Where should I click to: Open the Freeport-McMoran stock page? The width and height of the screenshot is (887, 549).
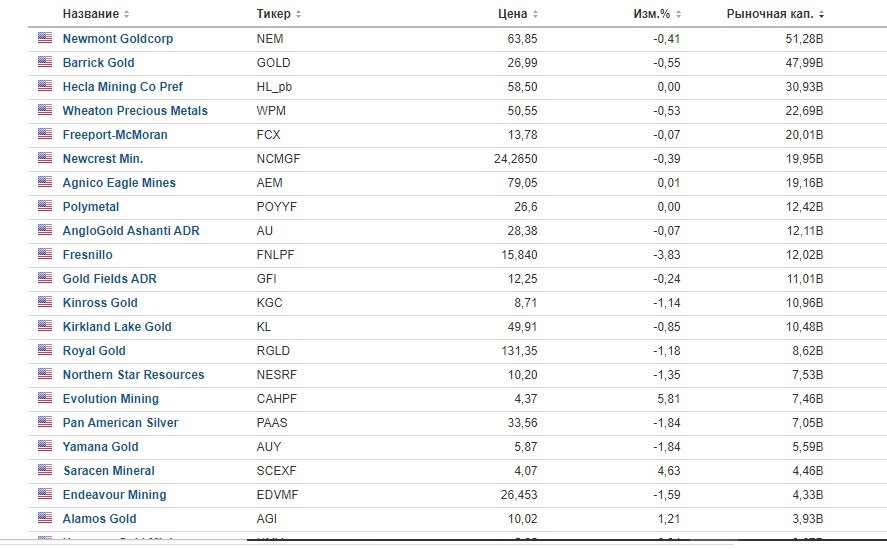pos(115,135)
